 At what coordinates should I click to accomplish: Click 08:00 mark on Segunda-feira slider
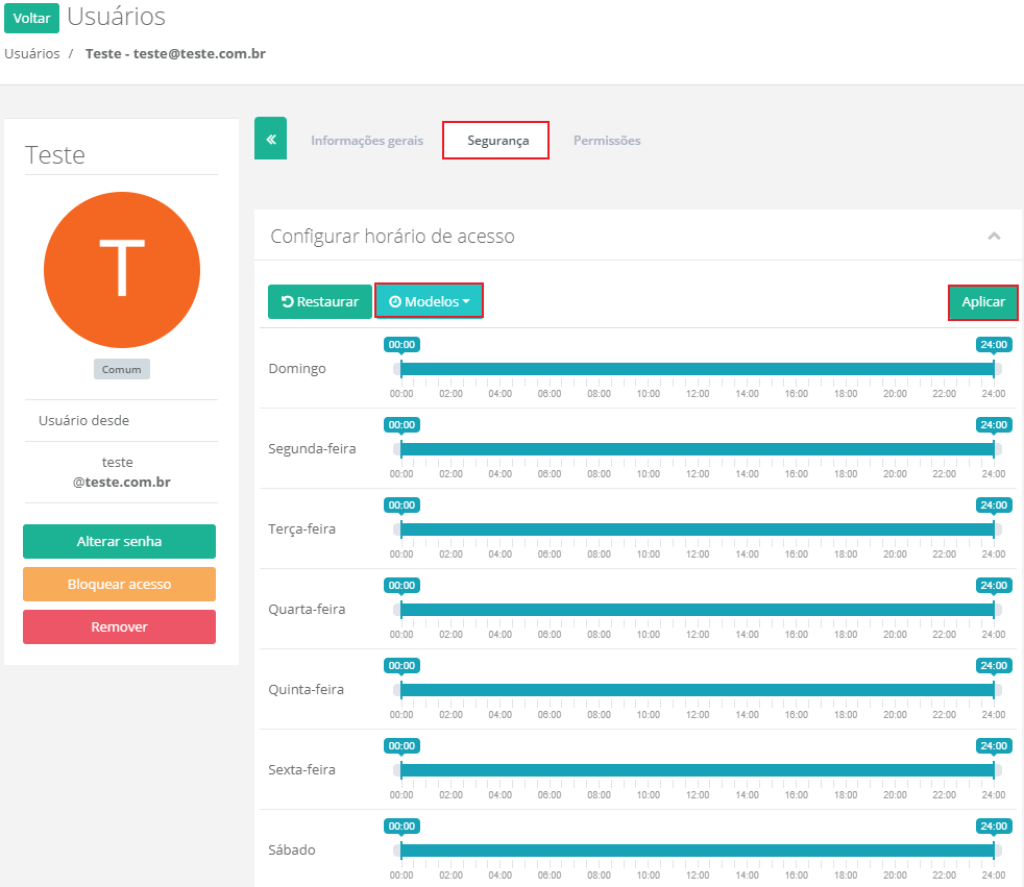tap(599, 474)
